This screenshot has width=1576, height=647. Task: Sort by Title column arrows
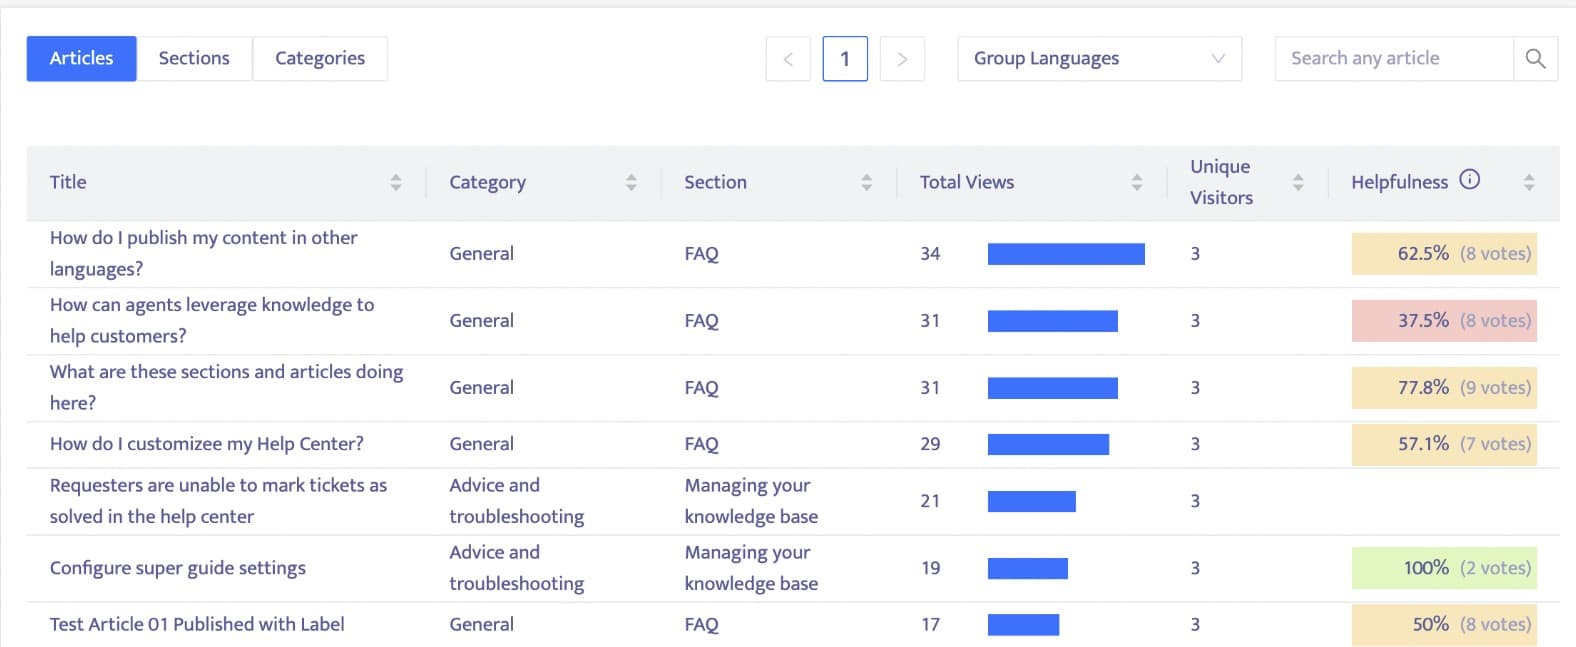tap(396, 182)
